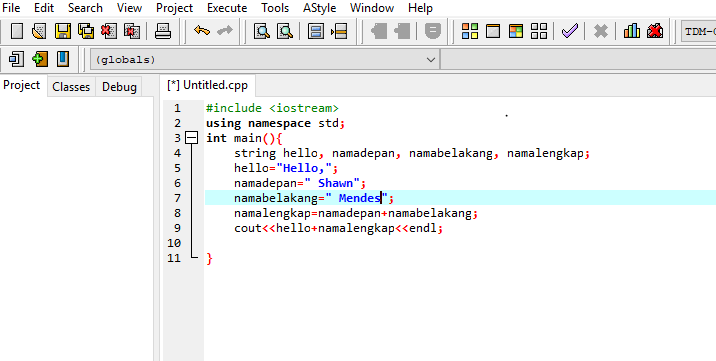Click the green plus icon in second toolbar row

40,59
